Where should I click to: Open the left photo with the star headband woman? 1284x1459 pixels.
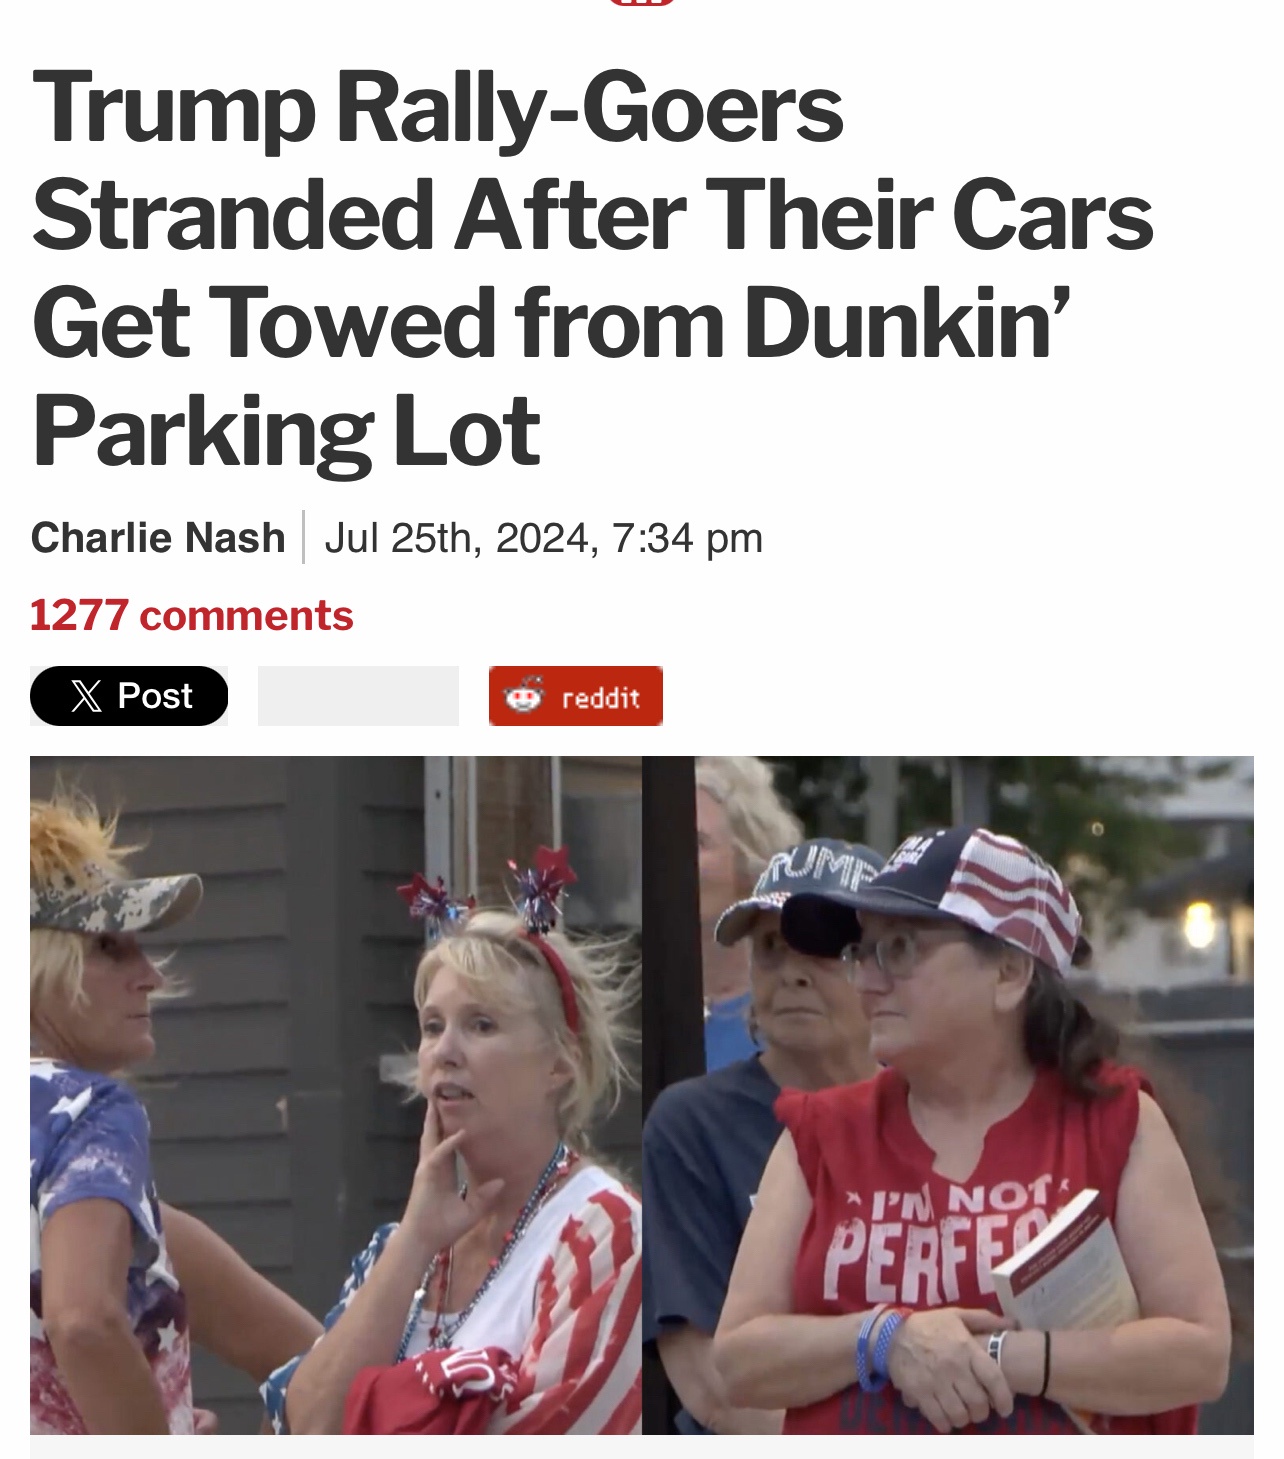pos(336,1095)
